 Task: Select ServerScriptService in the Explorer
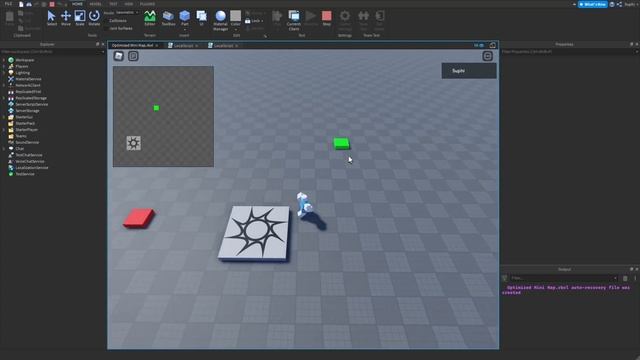(x=31, y=104)
